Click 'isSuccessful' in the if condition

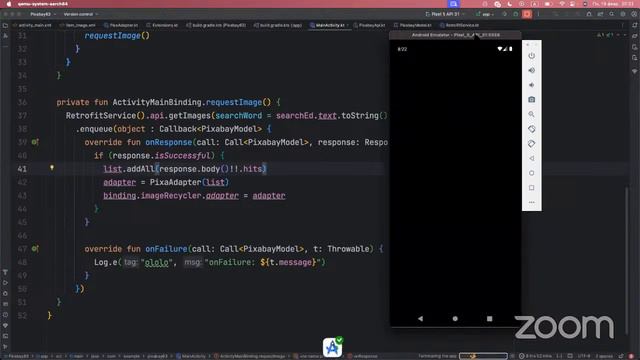[182, 156]
